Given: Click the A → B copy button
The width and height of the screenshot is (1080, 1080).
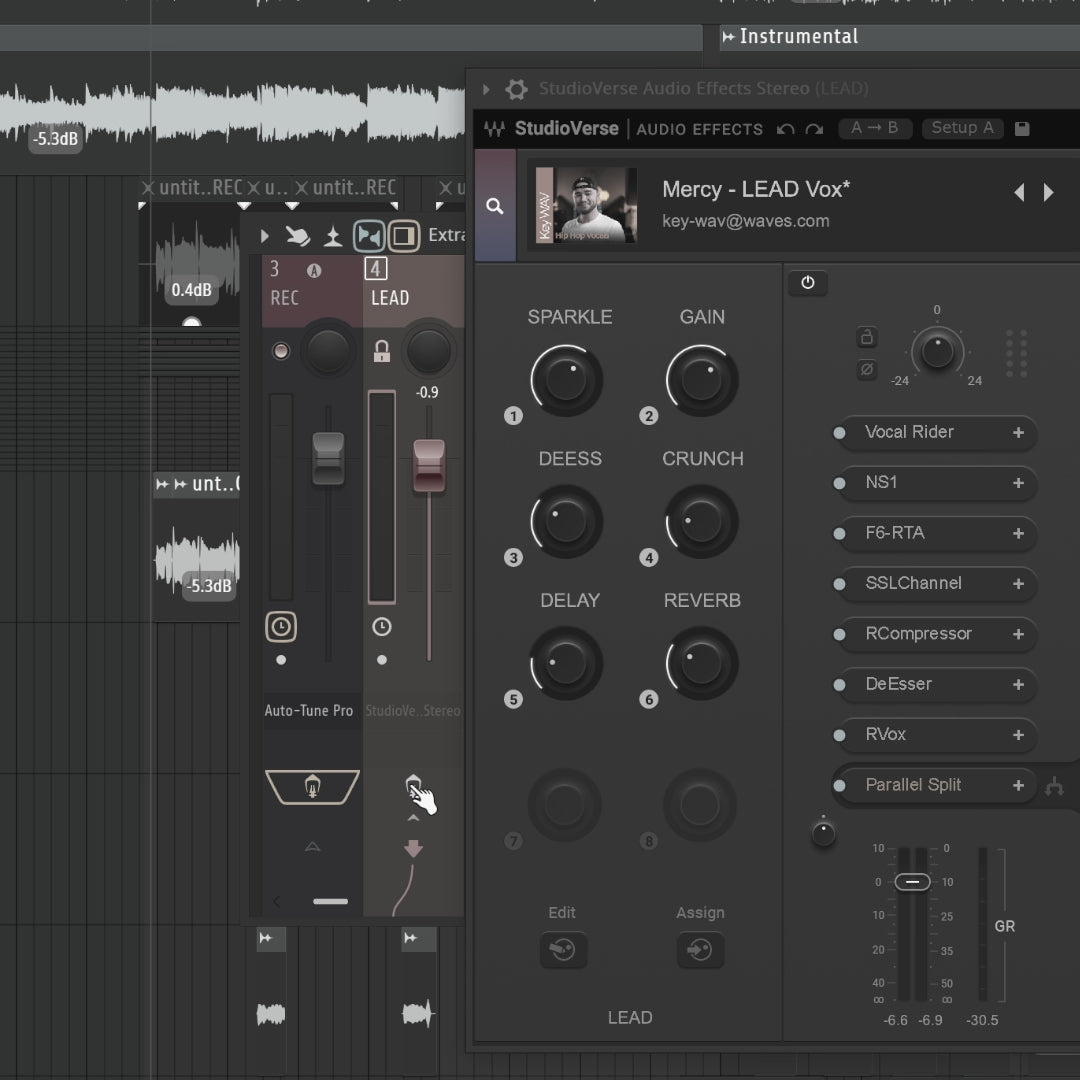Looking at the screenshot, I should coord(874,128).
